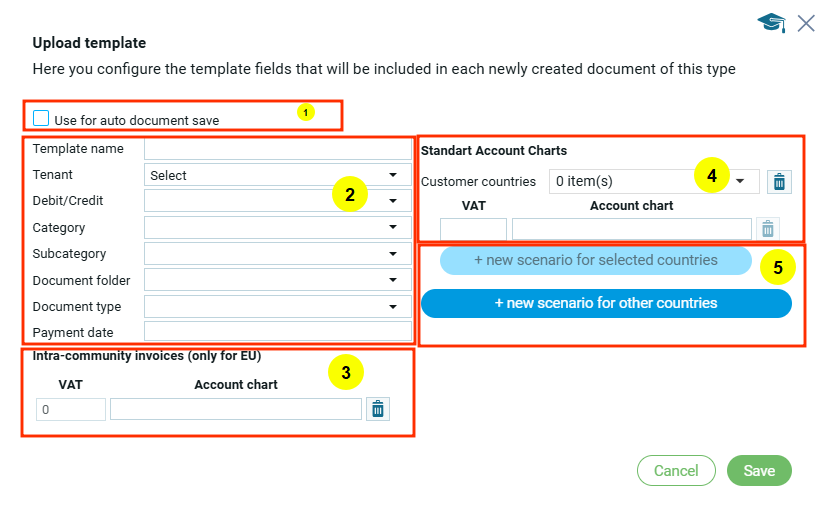Expand the Debit/Credit dropdown
Image resolution: width=823 pixels, height=513 pixels.
click(277, 201)
